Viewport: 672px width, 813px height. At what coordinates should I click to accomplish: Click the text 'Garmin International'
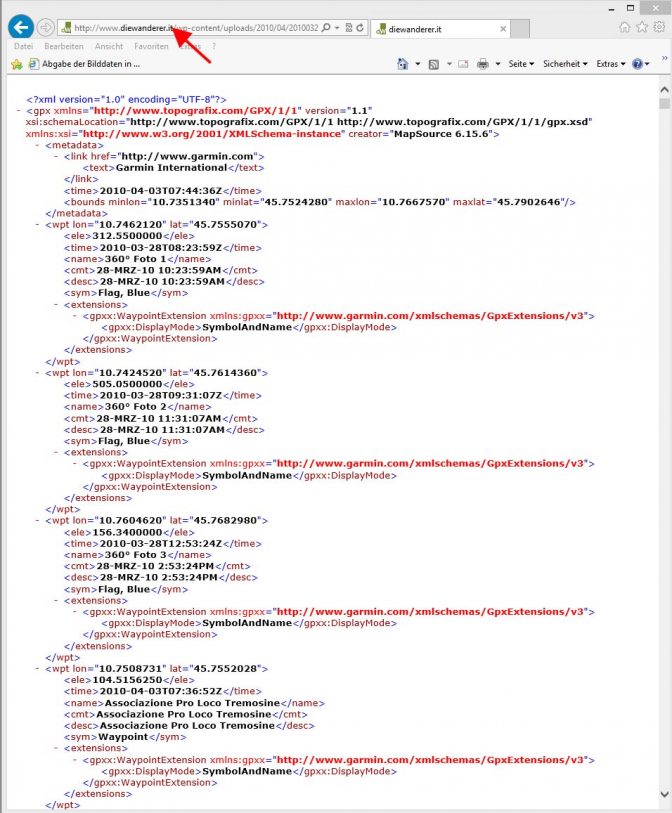click(x=172, y=167)
